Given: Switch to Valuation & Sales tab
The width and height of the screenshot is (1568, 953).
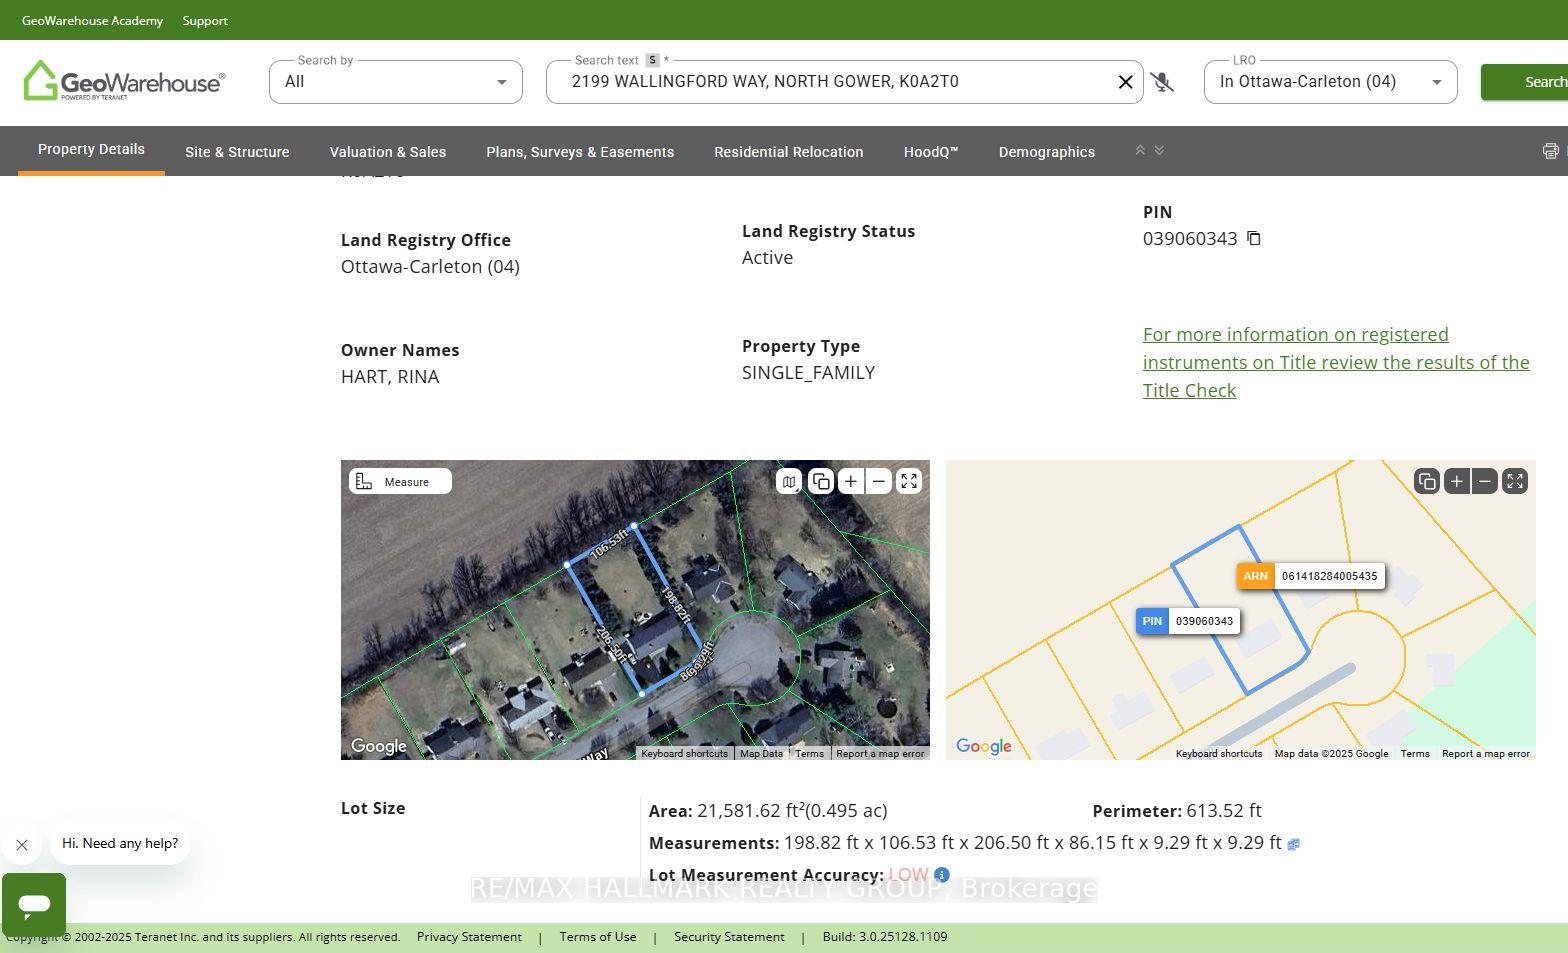Looking at the screenshot, I should pyautogui.click(x=388, y=152).
